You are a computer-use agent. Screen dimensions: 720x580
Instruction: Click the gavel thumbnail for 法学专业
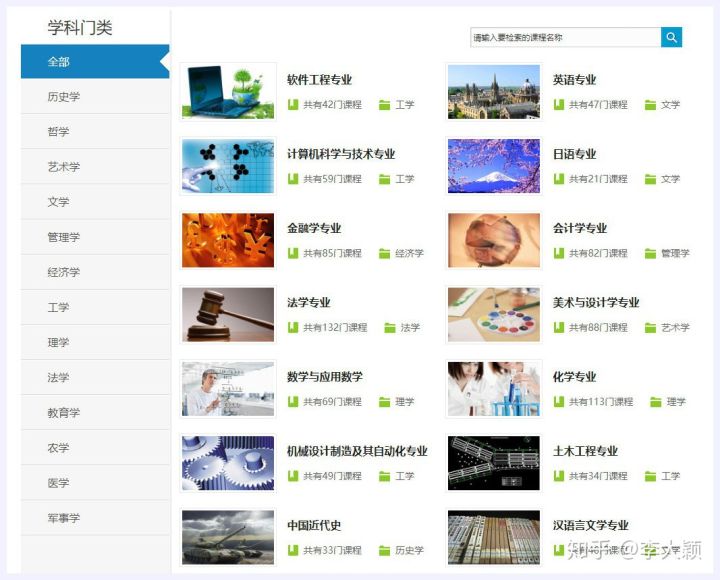point(228,315)
